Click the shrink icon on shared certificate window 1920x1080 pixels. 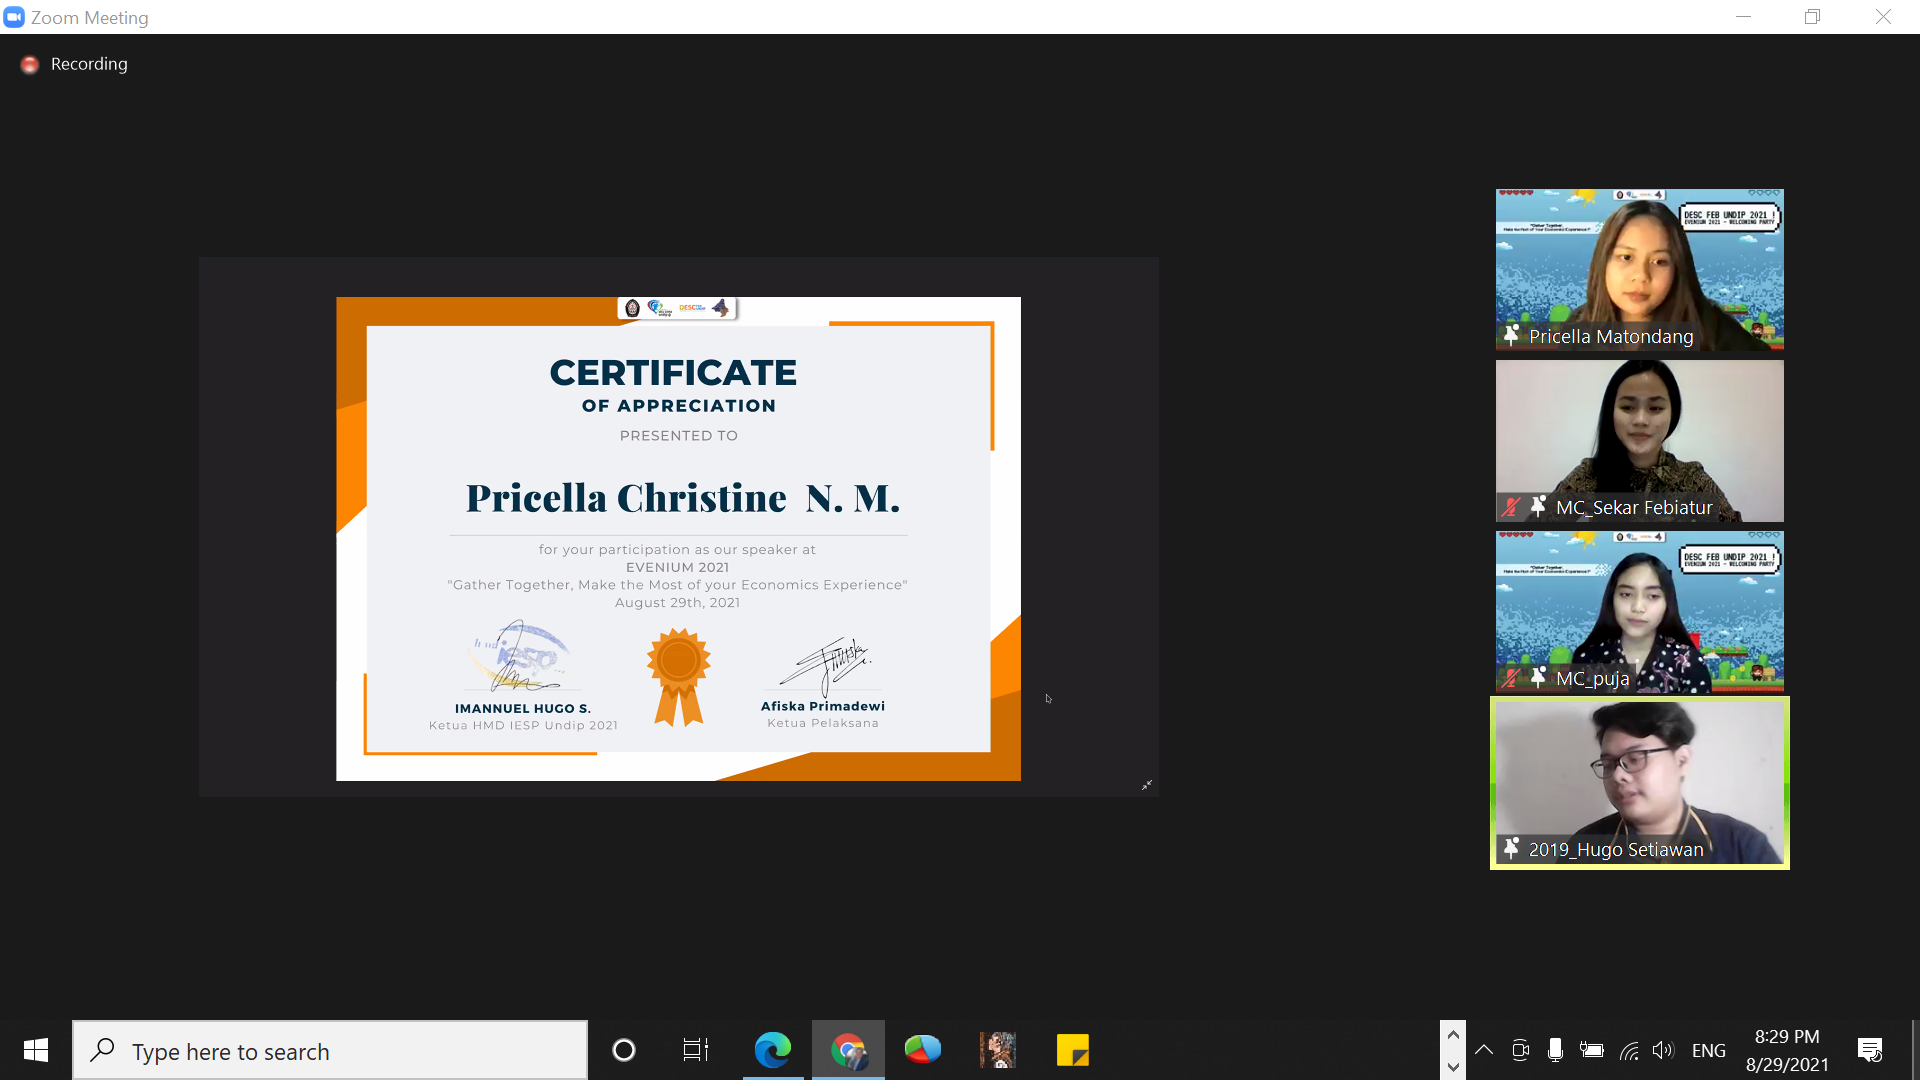pos(1147,785)
